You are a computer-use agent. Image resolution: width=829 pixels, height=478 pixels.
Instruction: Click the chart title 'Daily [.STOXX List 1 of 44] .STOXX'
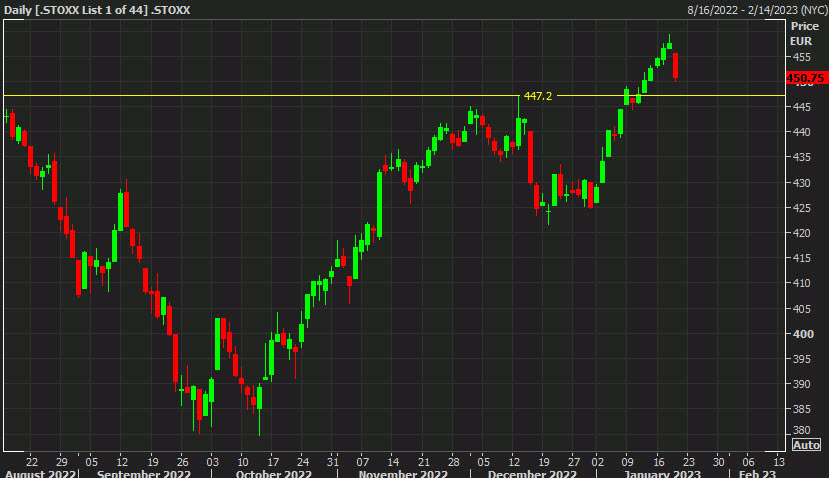(x=97, y=10)
